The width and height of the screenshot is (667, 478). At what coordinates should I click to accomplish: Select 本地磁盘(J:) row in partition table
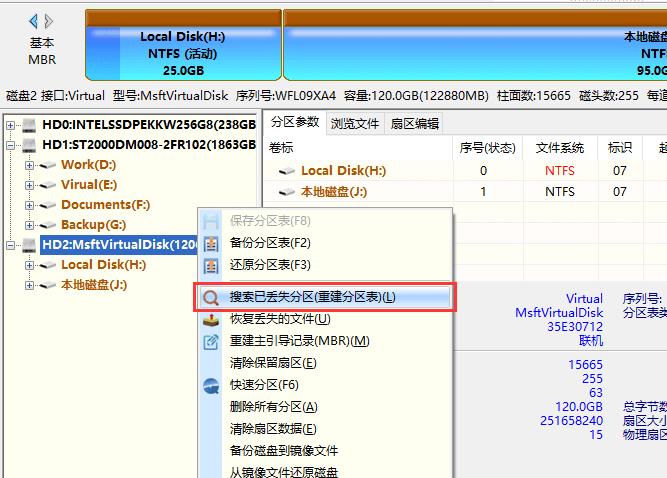point(465,192)
